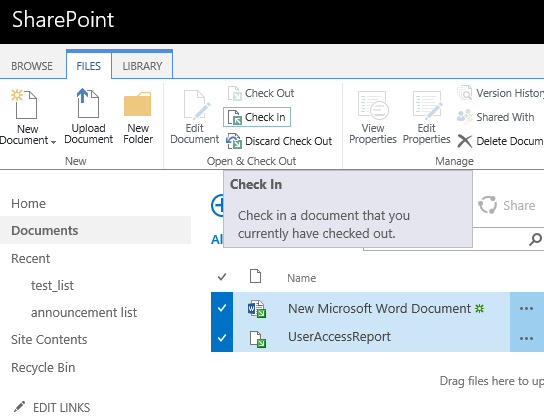The height and width of the screenshot is (418, 544).
Task: Open test_list from recent items
Action: click(52, 285)
